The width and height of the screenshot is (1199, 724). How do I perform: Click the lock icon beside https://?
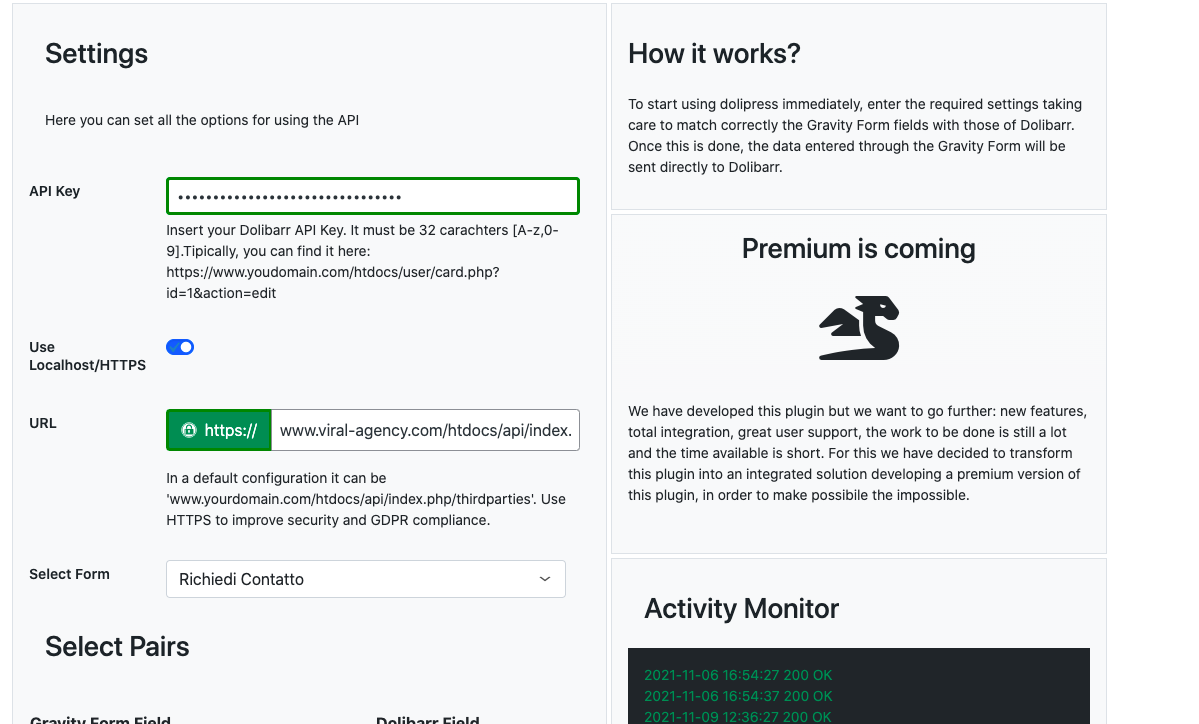point(189,430)
